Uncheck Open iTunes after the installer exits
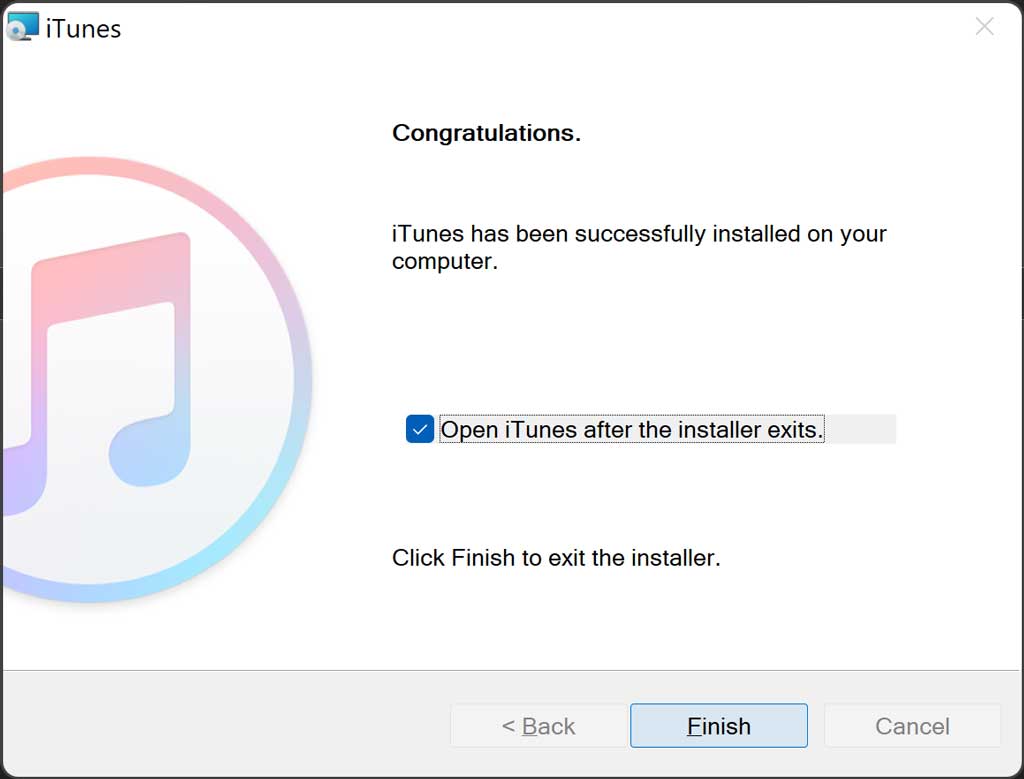 click(420, 430)
